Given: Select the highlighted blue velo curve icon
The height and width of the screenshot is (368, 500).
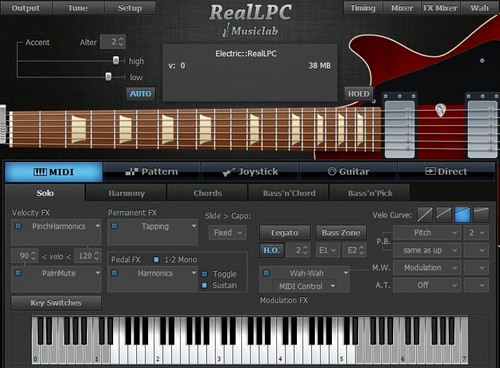Looking at the screenshot, I should coord(462,215).
